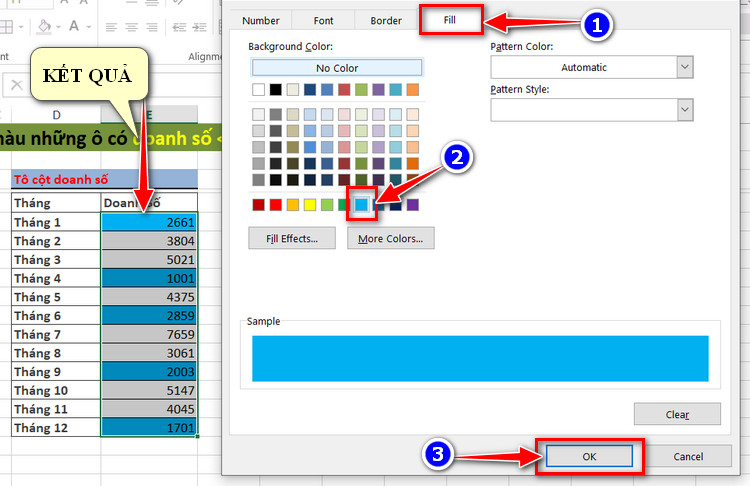Center text using ribbon alignment icon

[x=132, y=27]
